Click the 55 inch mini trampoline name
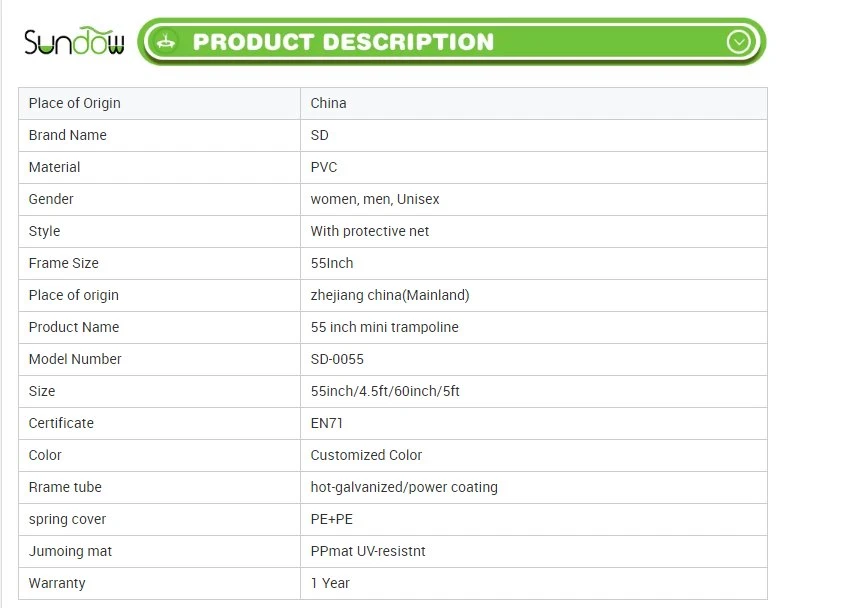The height and width of the screenshot is (608, 843). coord(384,327)
